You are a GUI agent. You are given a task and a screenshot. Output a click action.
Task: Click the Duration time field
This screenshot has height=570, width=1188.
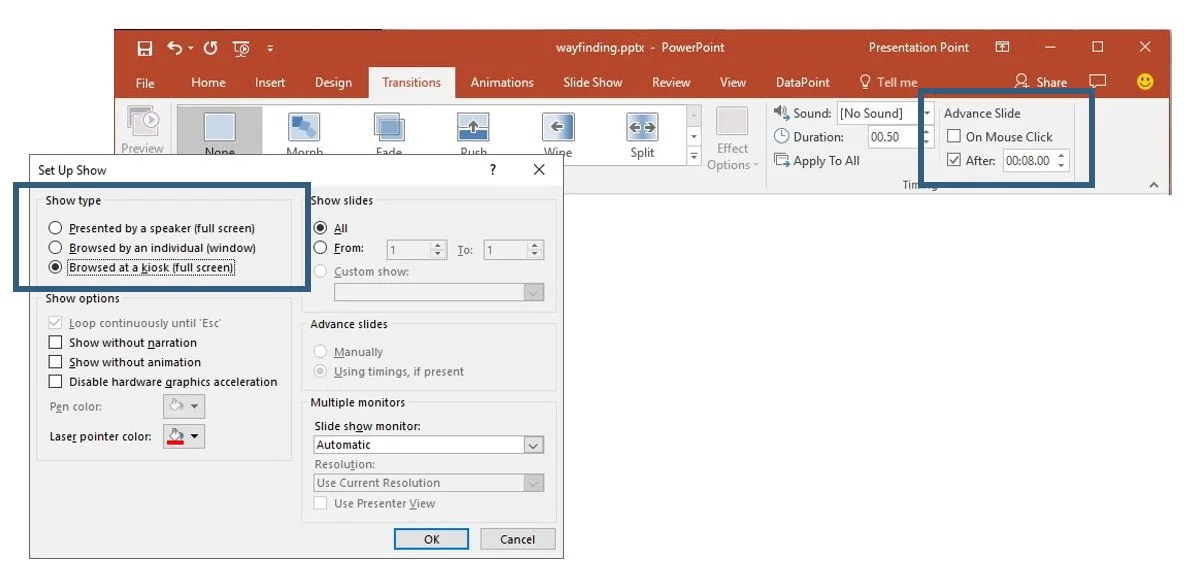[893, 137]
